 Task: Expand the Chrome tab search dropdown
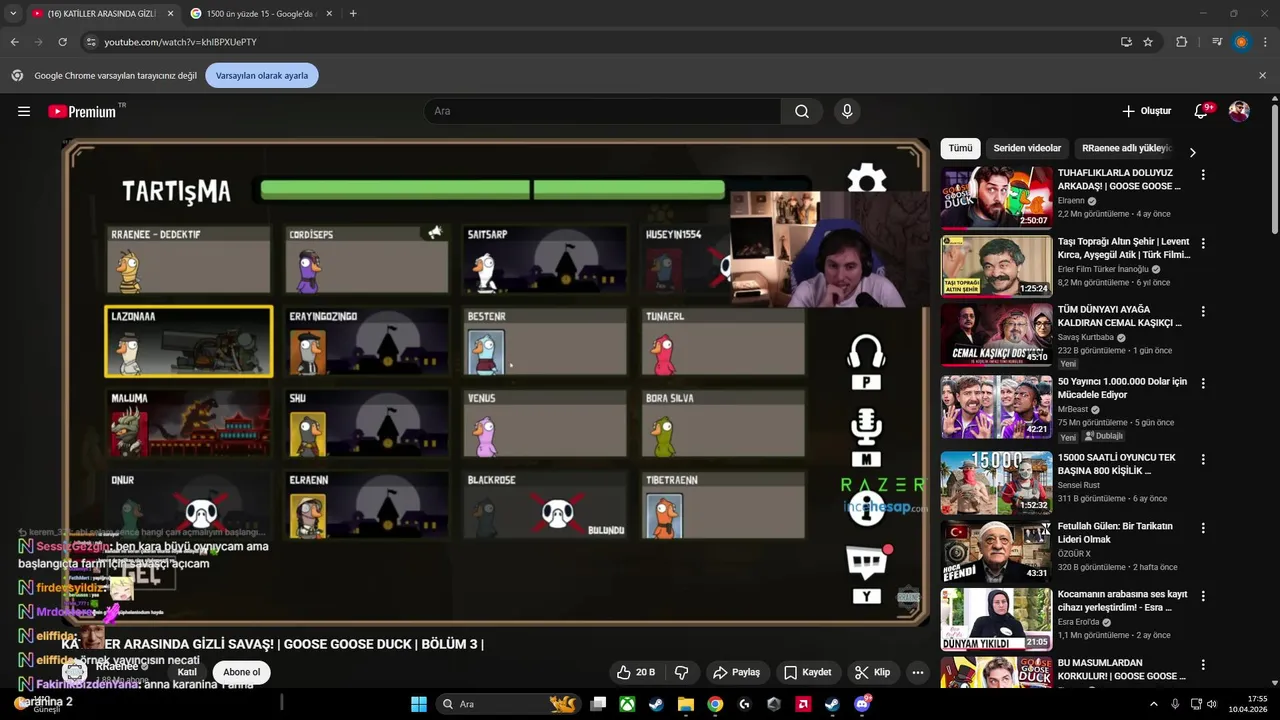13,13
